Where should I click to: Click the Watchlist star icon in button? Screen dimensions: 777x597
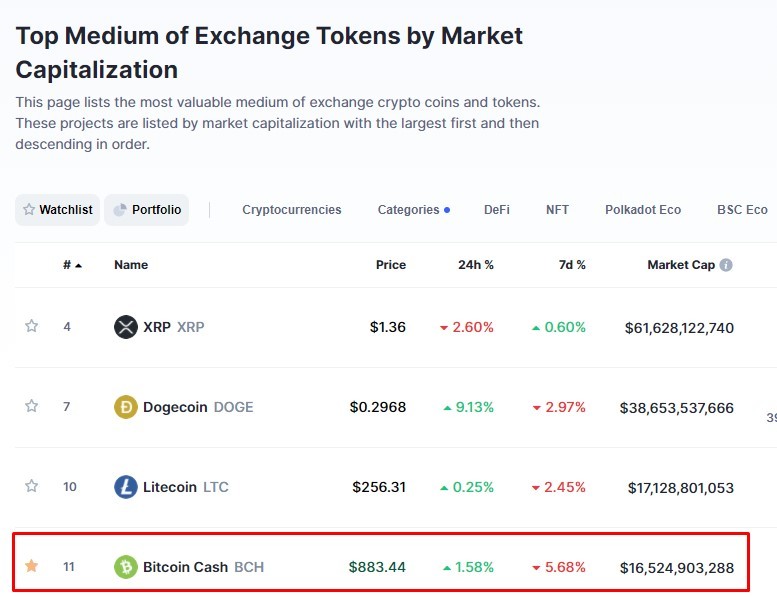click(x=29, y=210)
